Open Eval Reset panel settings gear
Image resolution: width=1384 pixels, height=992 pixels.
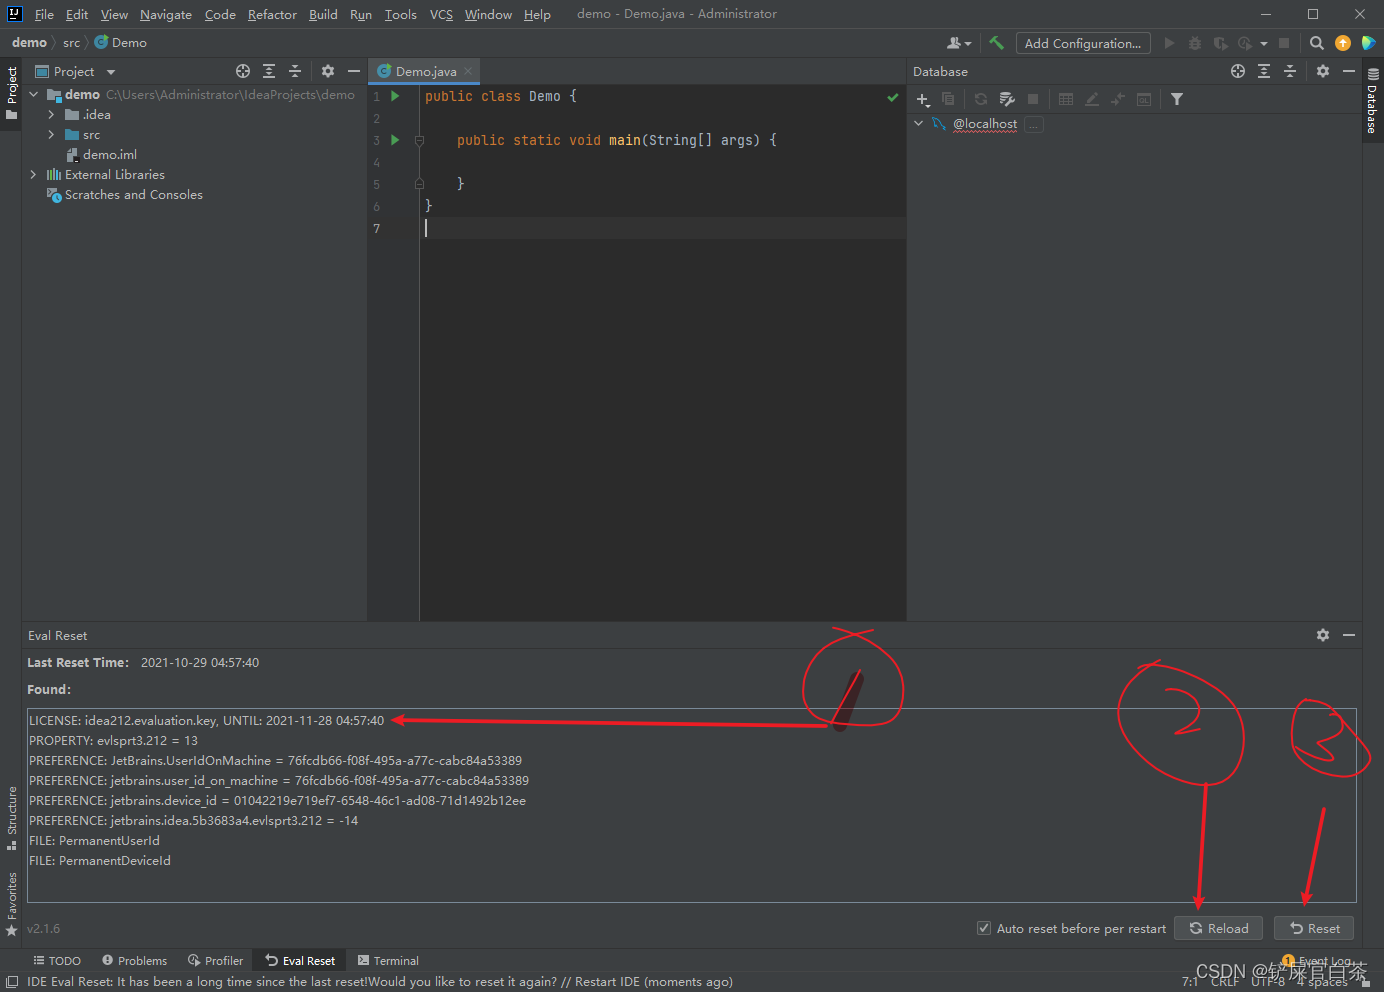coord(1323,635)
